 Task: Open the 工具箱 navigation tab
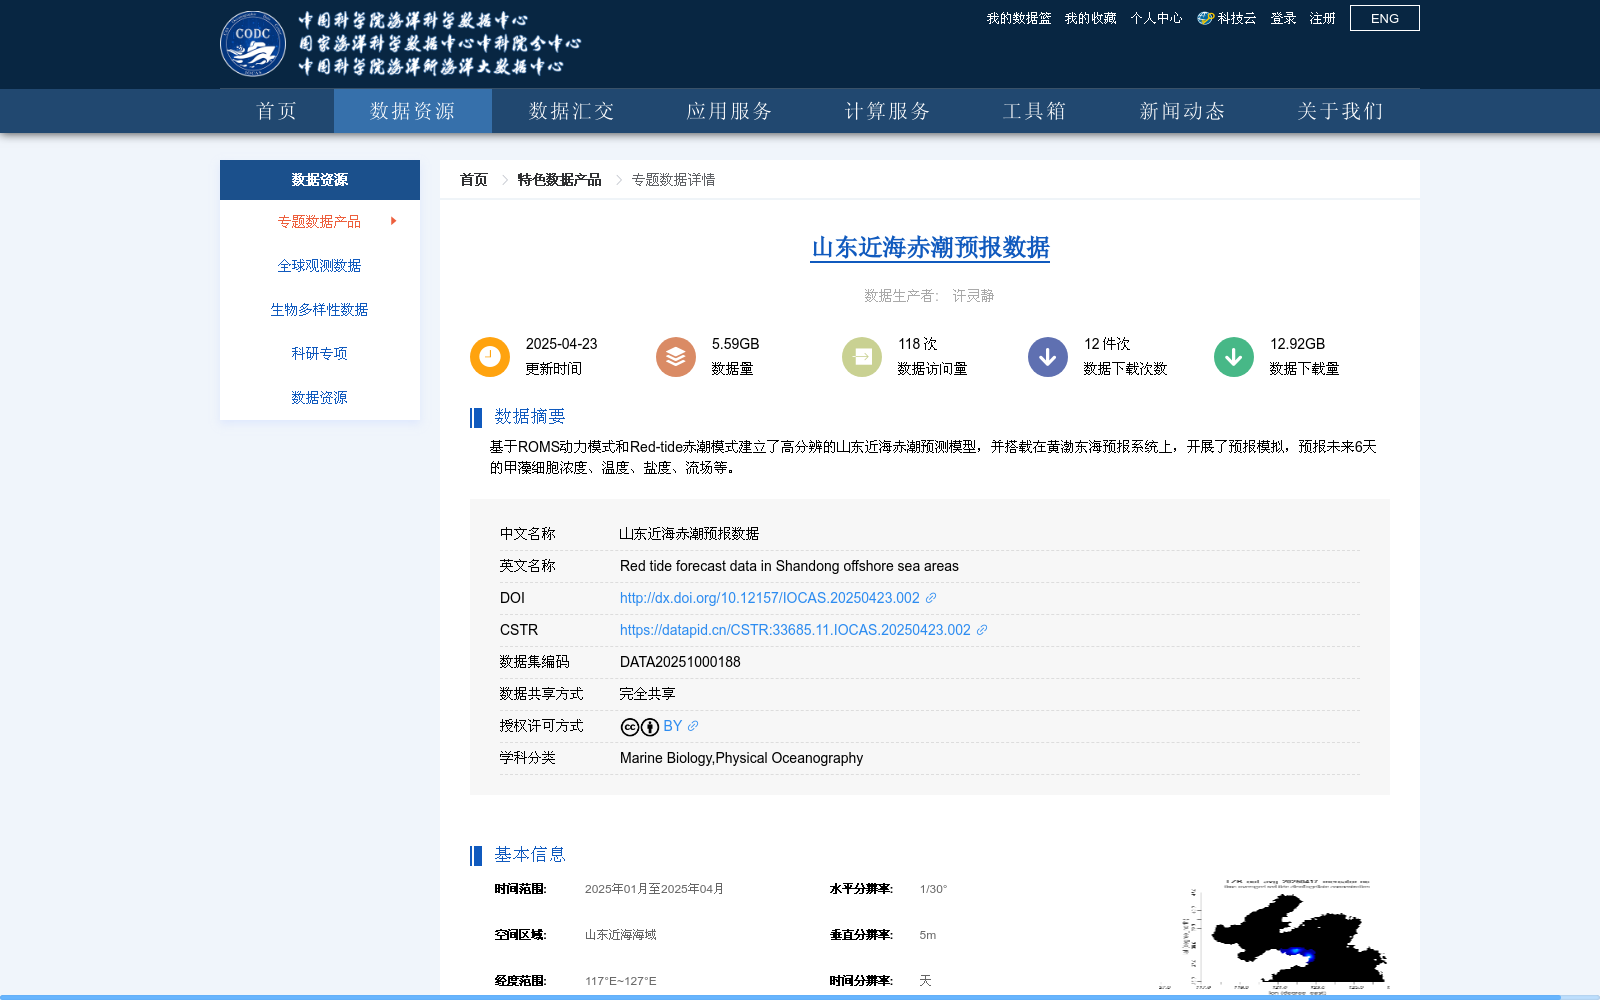pos(1035,111)
